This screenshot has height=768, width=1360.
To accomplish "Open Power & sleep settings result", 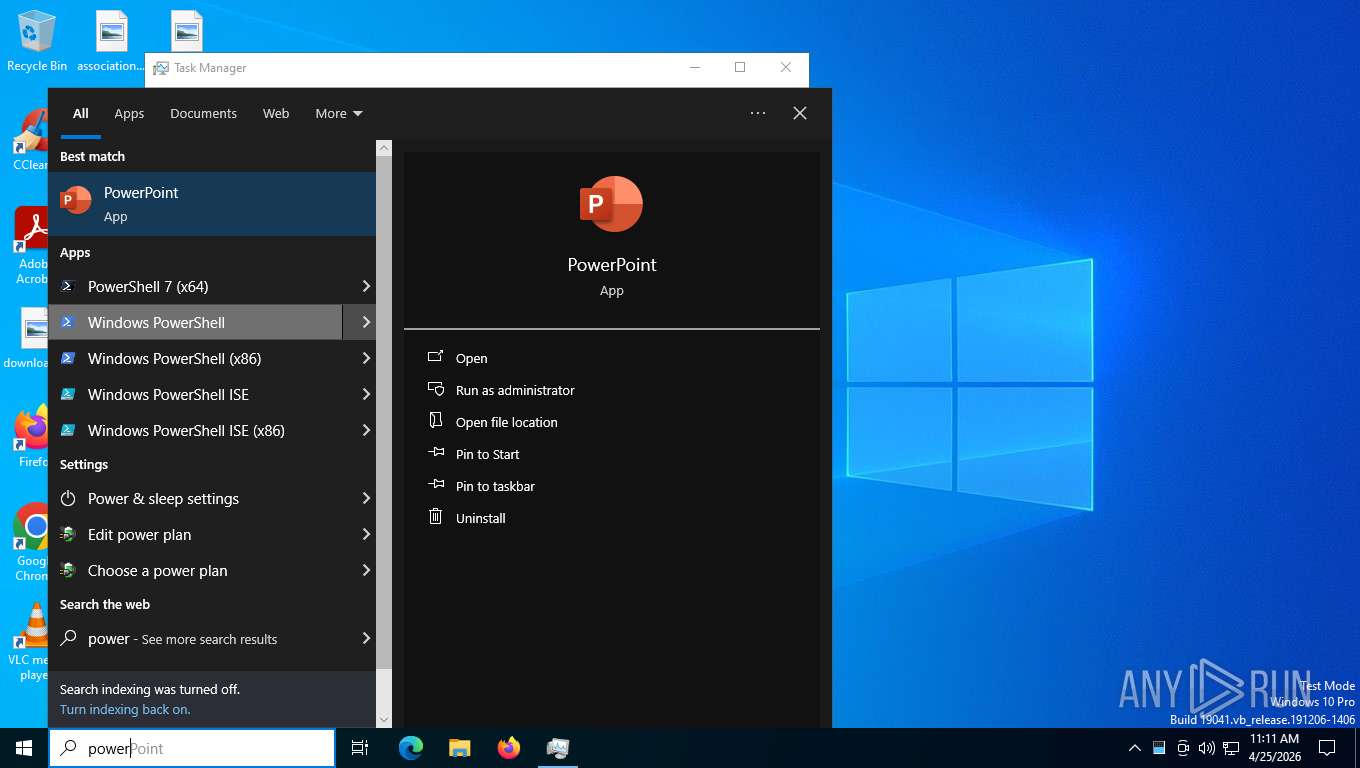I will (x=195, y=498).
